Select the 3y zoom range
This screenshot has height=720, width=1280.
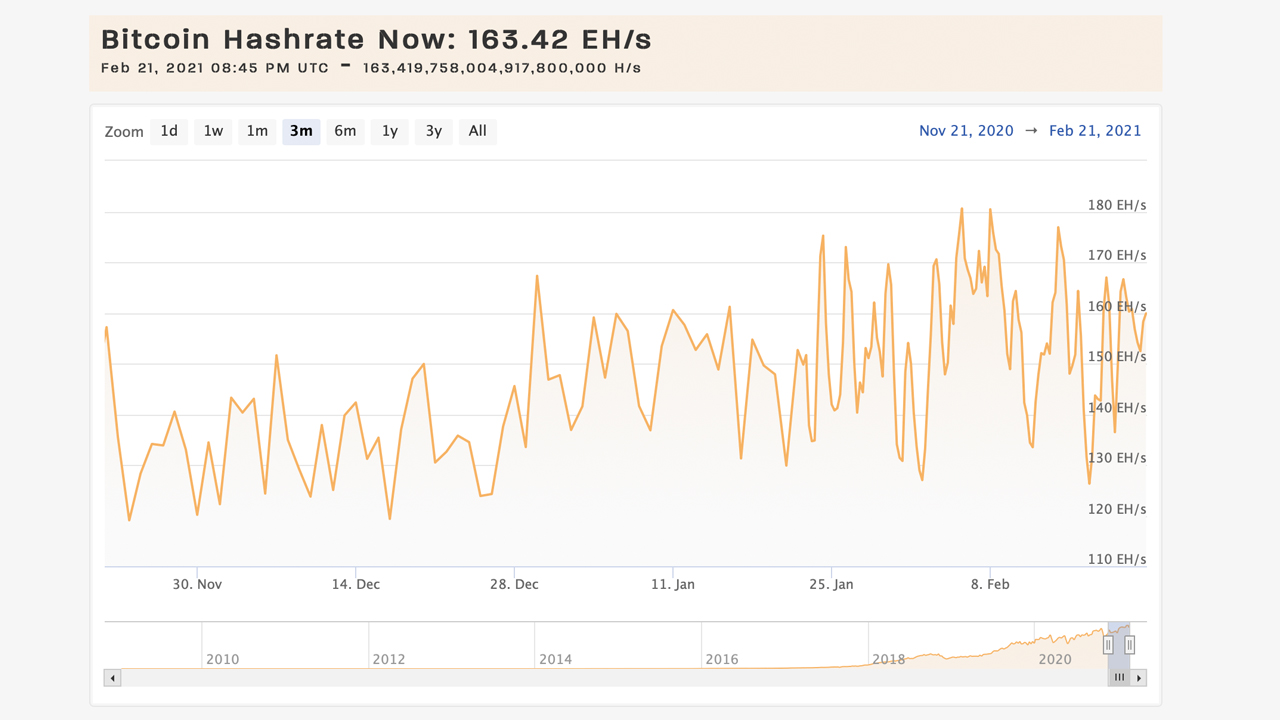pos(433,131)
